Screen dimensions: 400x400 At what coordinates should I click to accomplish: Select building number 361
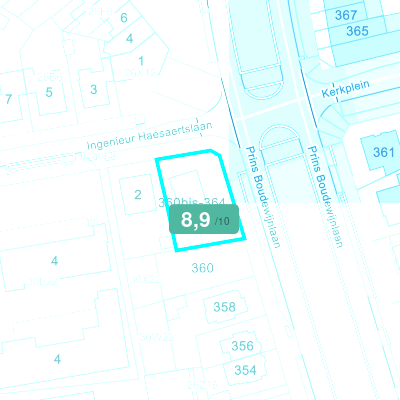point(384,152)
